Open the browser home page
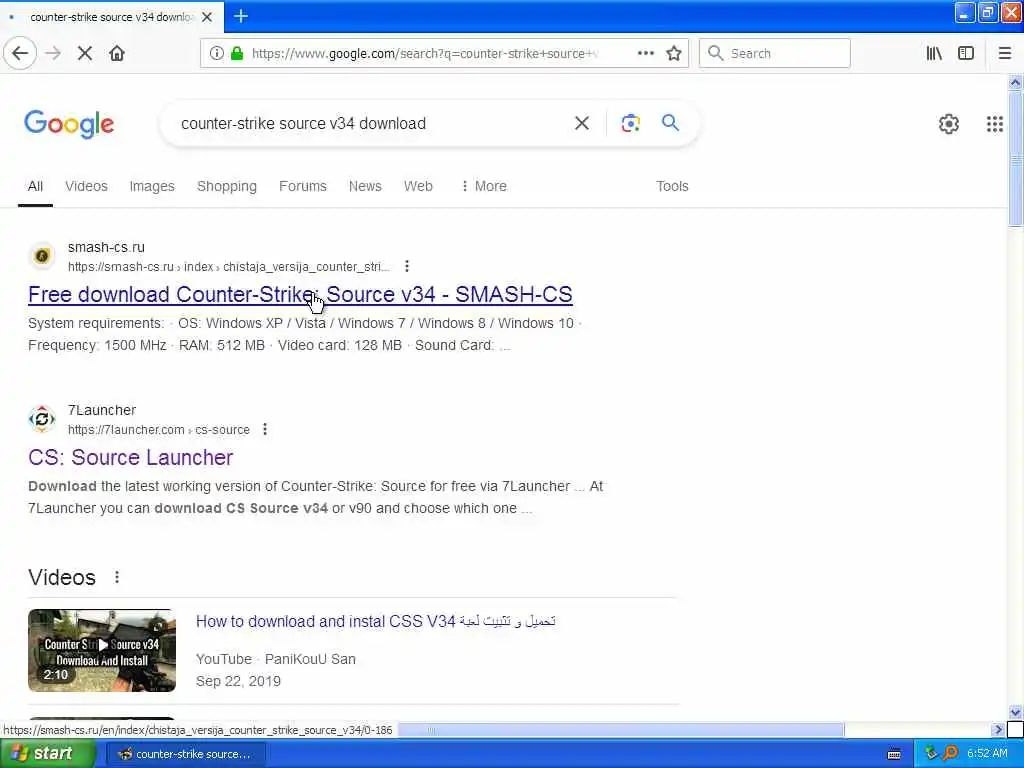Image resolution: width=1024 pixels, height=768 pixels. (117, 54)
